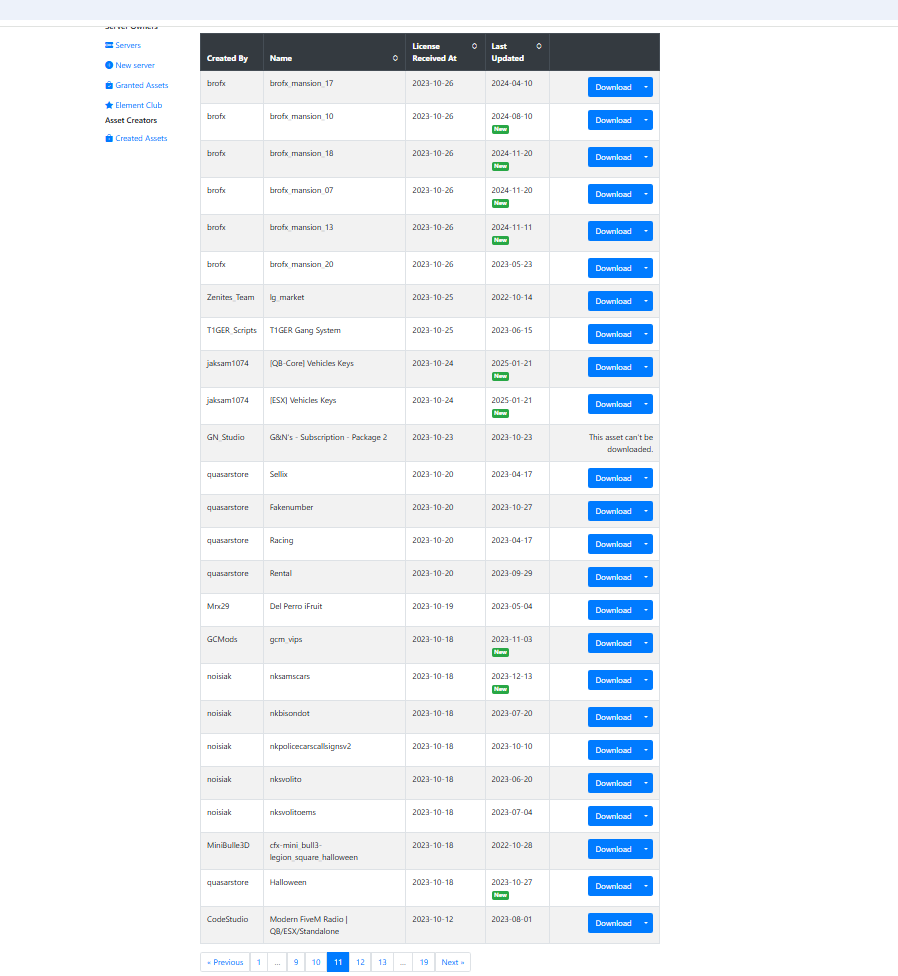
Task: Expand download options for brofx_mansion_18
Action: coord(645,157)
